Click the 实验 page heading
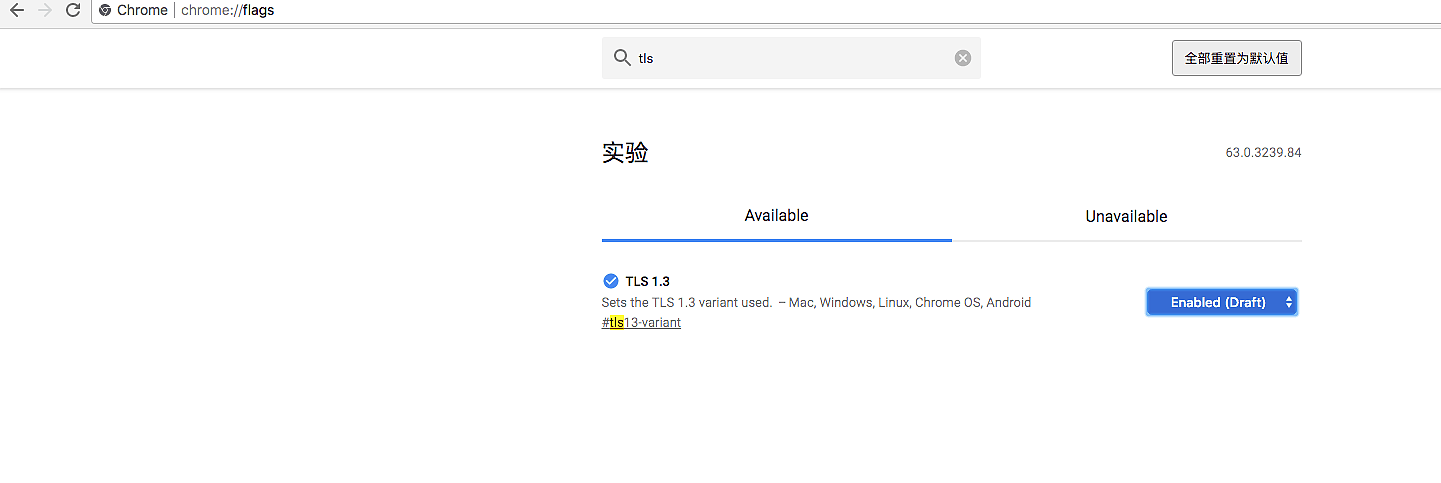 click(625, 153)
